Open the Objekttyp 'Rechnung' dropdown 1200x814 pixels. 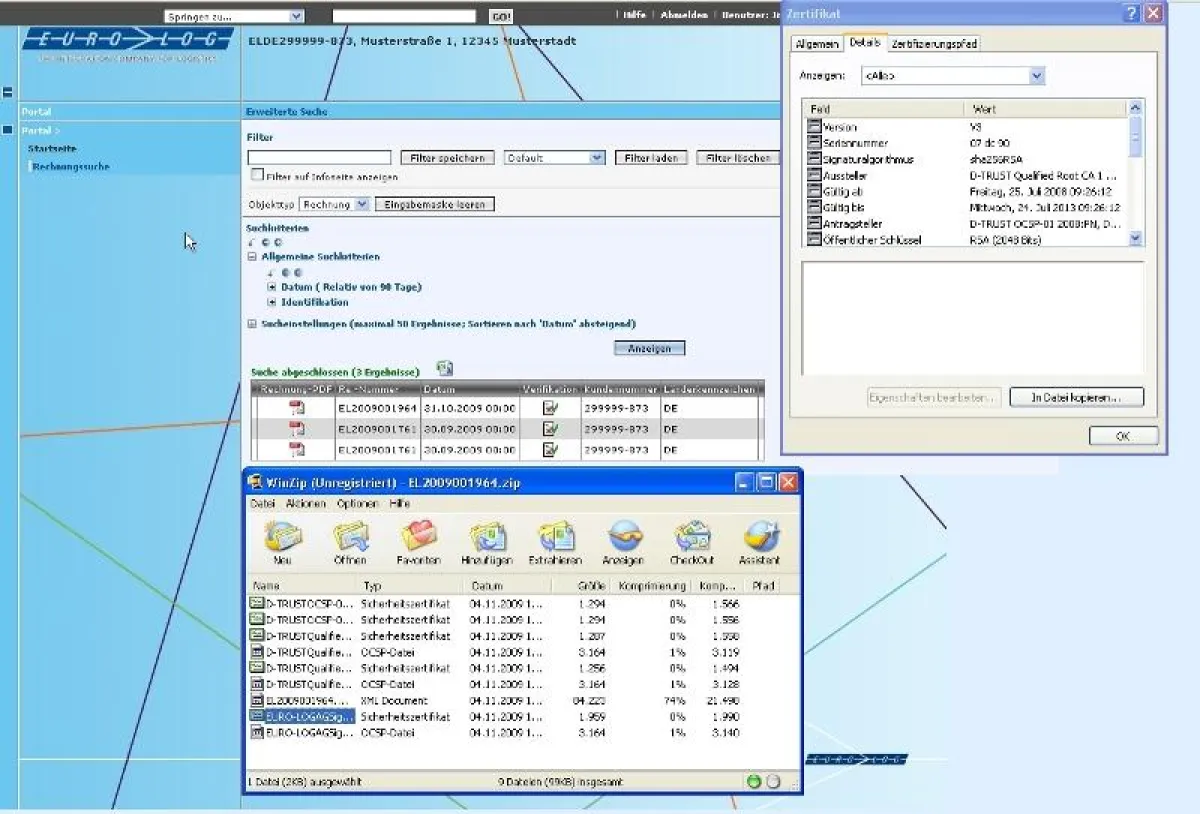361,204
